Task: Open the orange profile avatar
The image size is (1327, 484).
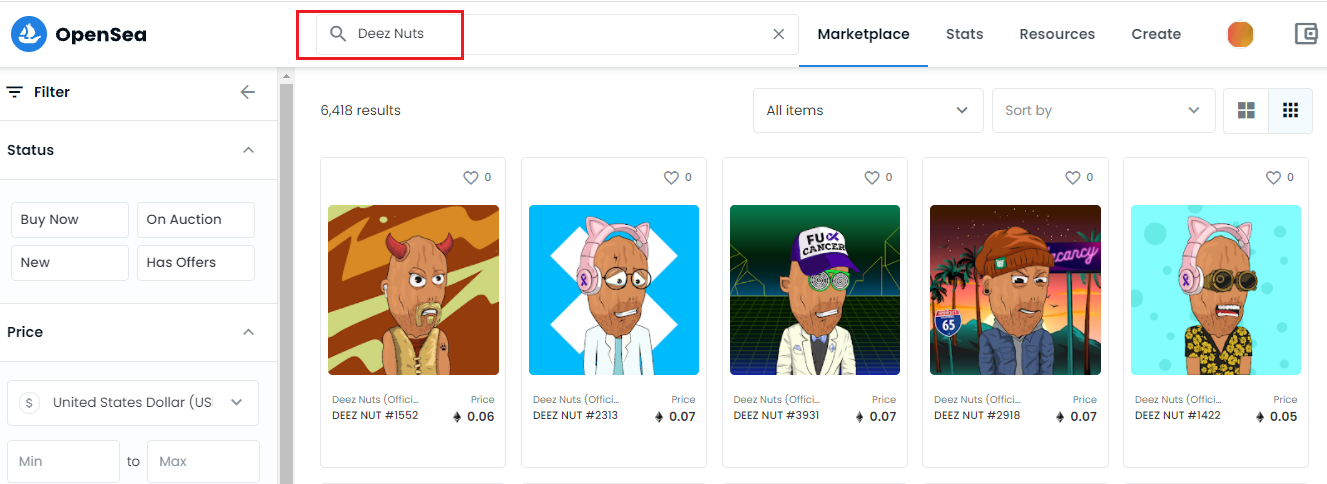Action: pos(1240,34)
